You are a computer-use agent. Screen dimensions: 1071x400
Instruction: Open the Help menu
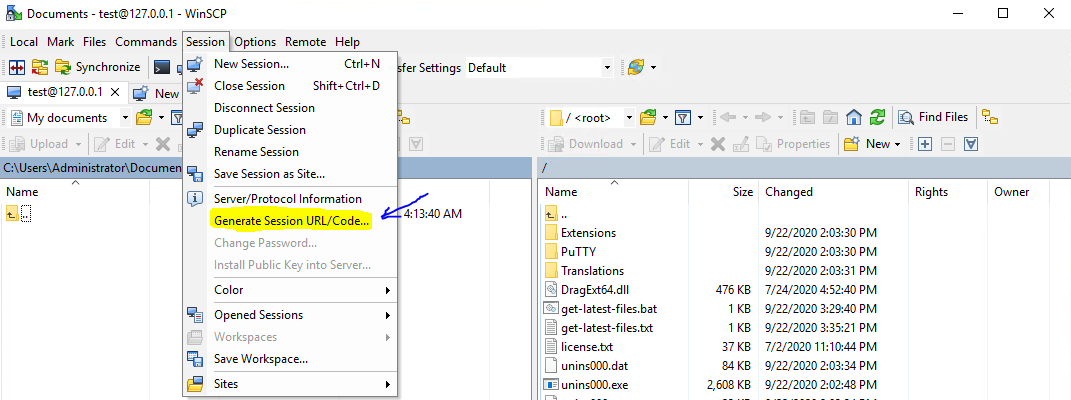[347, 42]
